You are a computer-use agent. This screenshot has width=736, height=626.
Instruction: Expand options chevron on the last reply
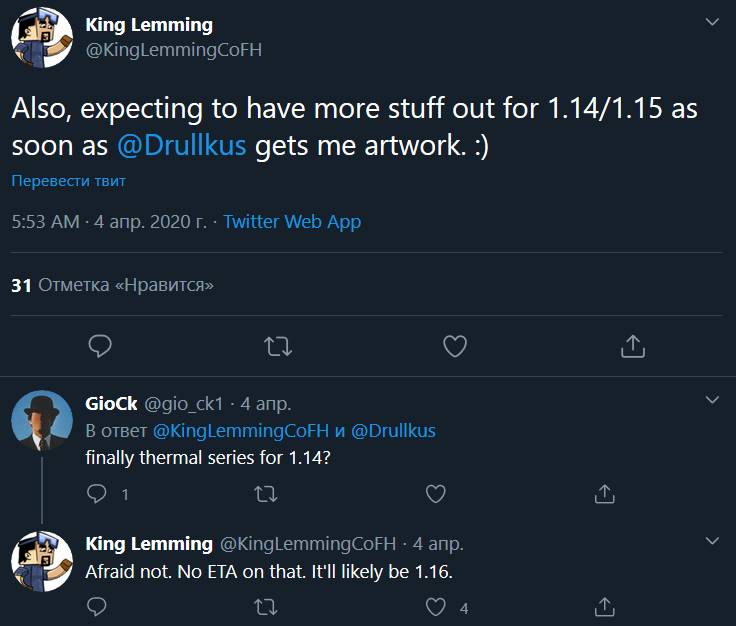click(x=712, y=541)
